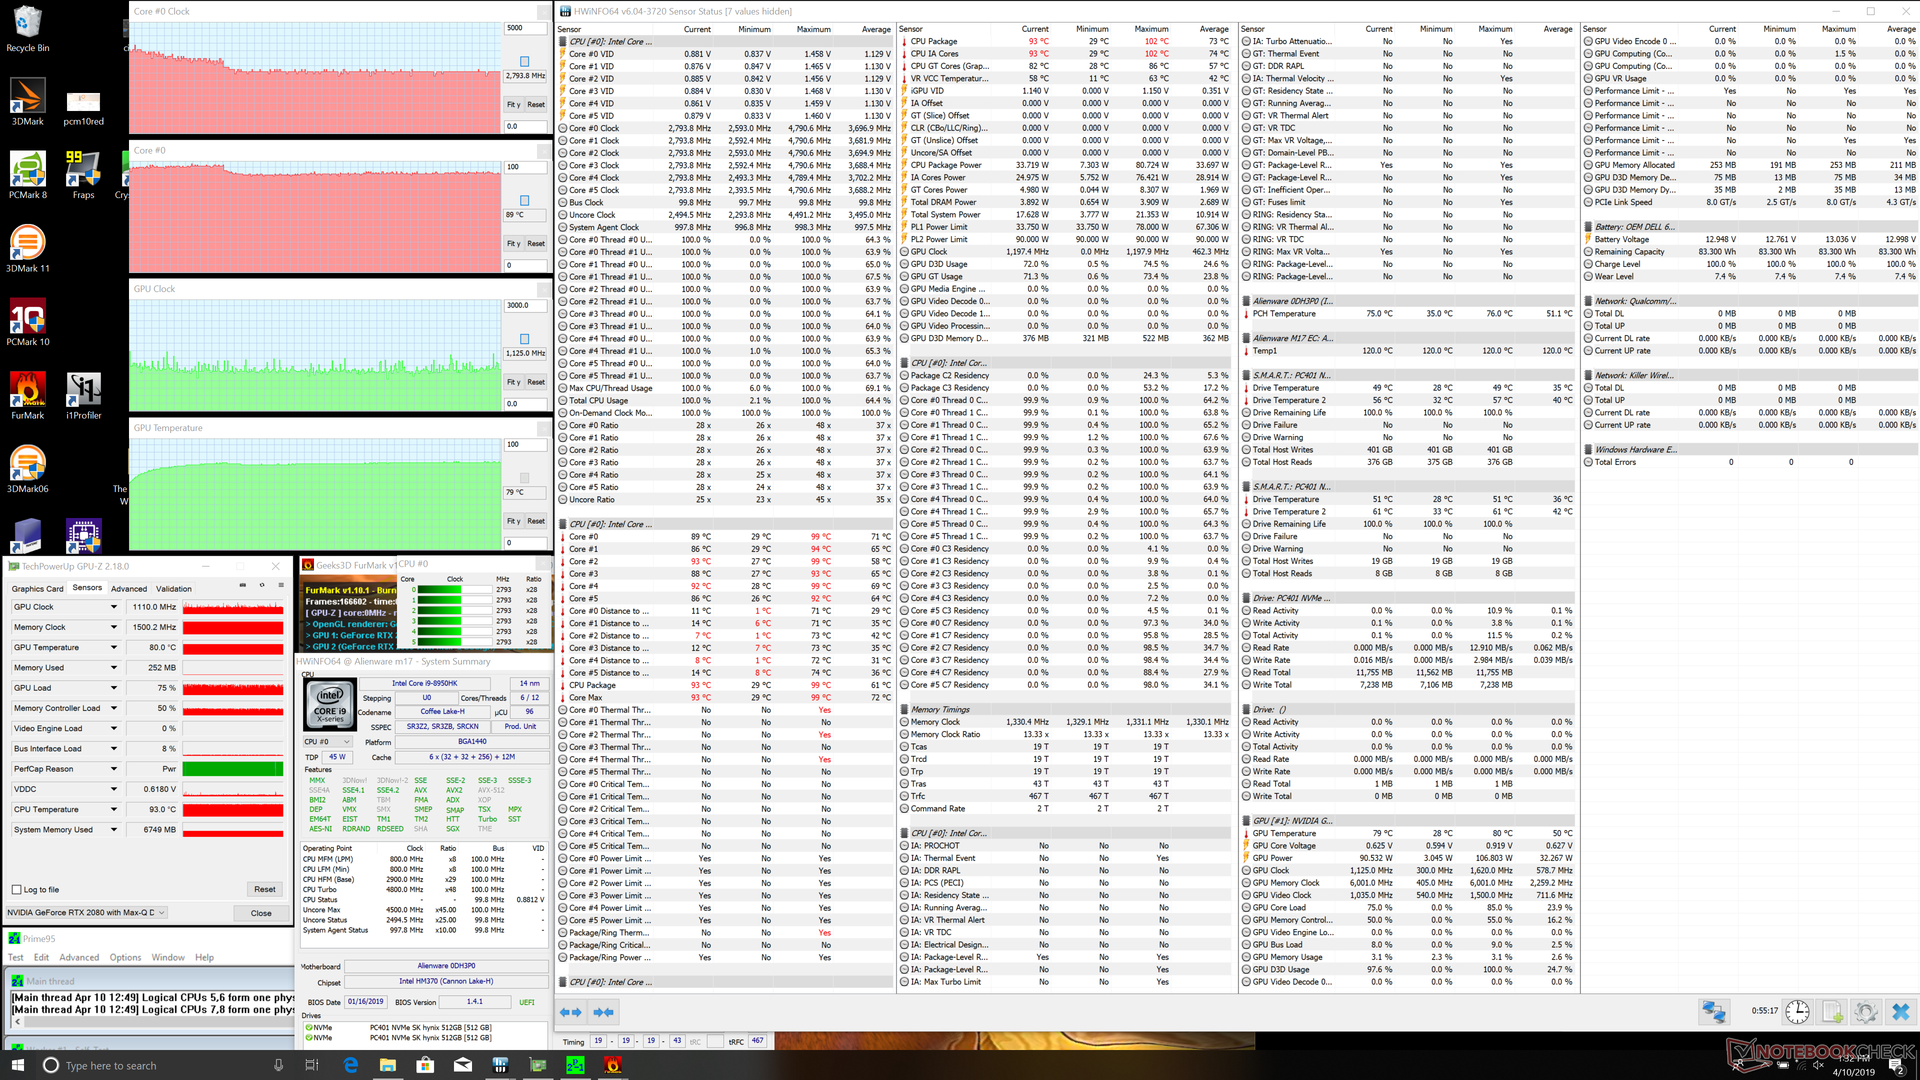
Task: Click the HWiNFO remote network monitors icon
Action: pos(1714,1012)
